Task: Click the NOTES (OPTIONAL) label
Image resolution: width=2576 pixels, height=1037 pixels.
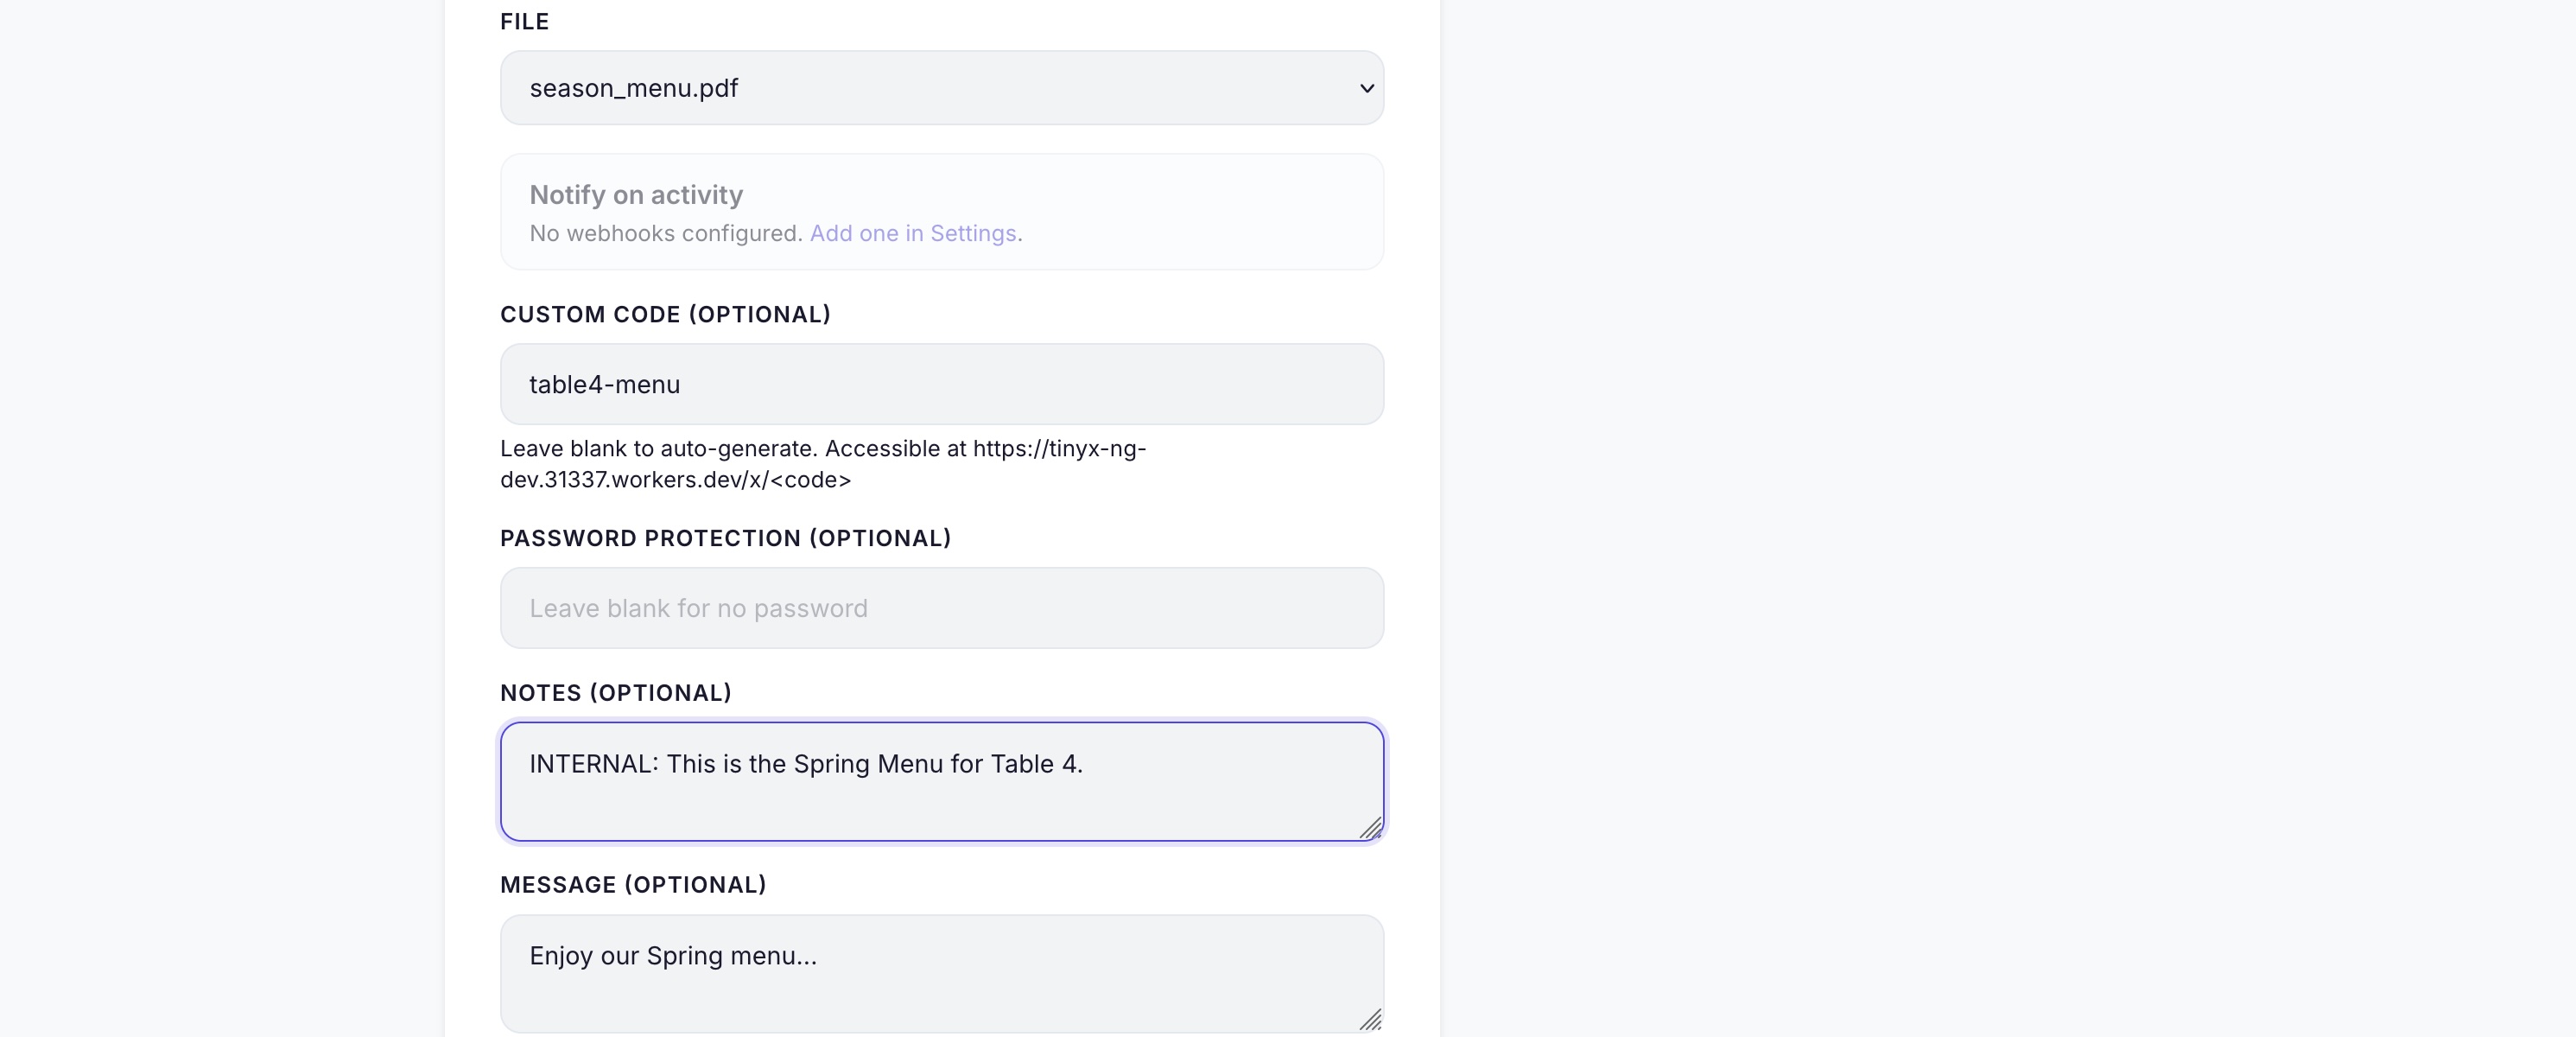Action: tap(615, 692)
